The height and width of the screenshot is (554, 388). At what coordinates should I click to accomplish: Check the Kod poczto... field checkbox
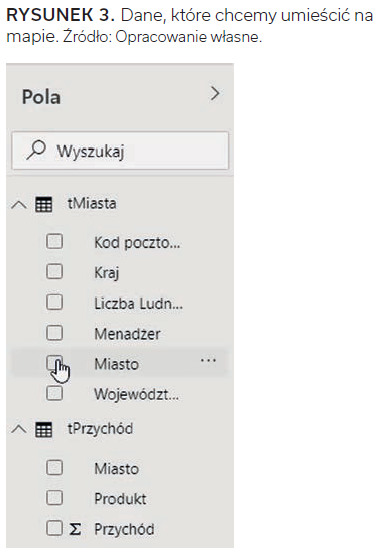pyautogui.click(x=54, y=242)
